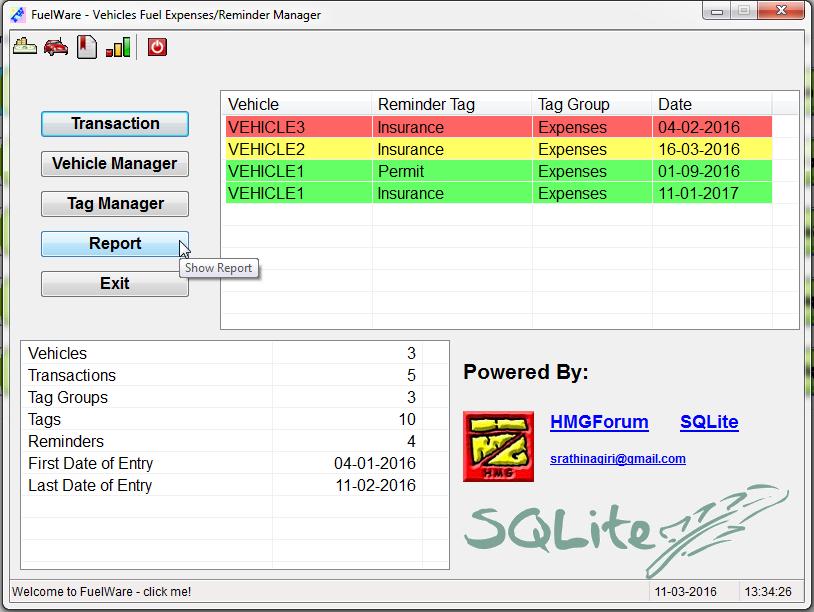Launch the Tag Manager

114,204
